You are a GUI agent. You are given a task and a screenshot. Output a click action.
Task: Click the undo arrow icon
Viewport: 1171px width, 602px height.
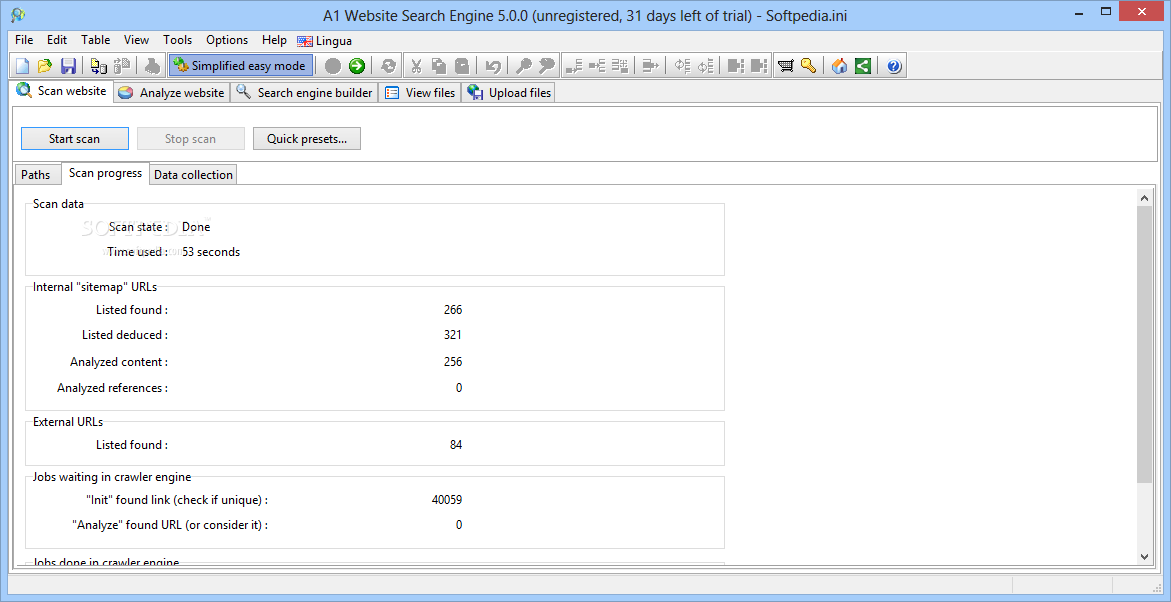click(493, 66)
